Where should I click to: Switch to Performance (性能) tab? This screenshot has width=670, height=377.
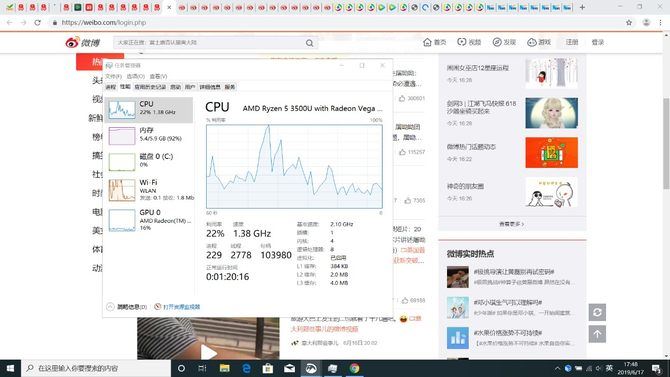(125, 87)
